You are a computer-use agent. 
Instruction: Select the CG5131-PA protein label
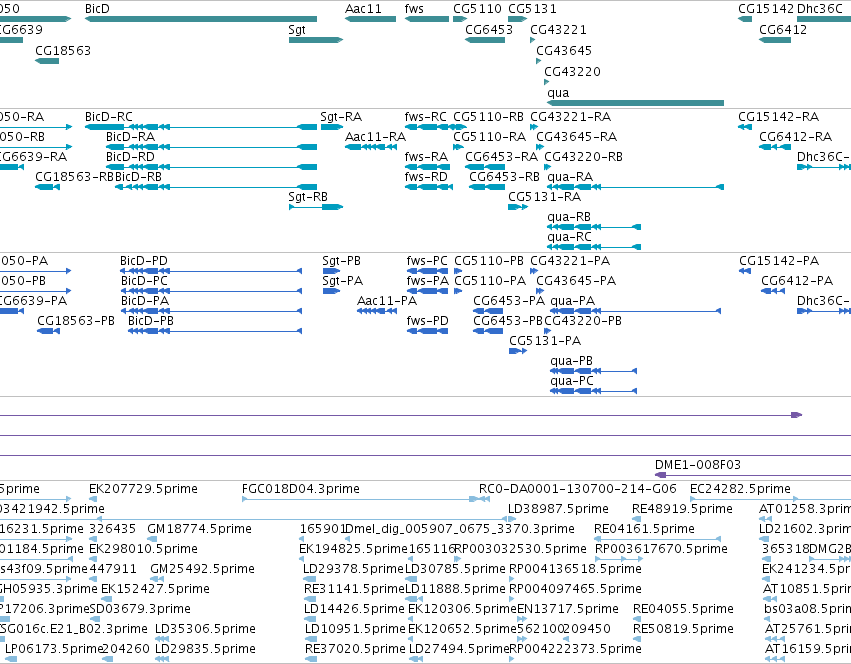coord(545,341)
